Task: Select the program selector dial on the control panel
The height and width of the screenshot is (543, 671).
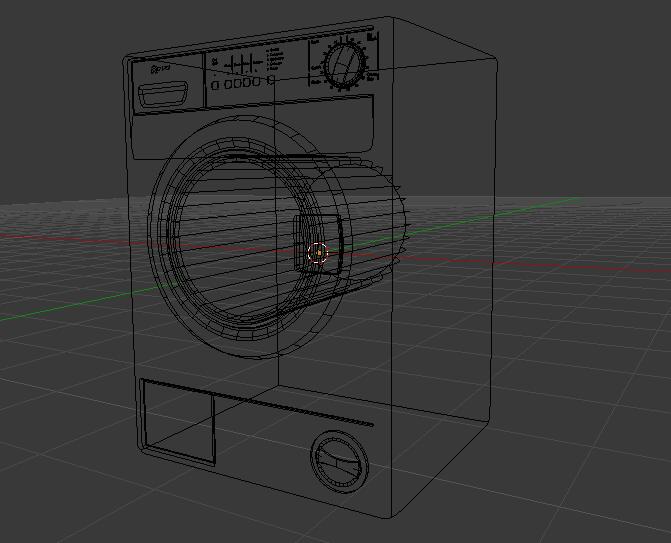Action: [x=345, y=64]
